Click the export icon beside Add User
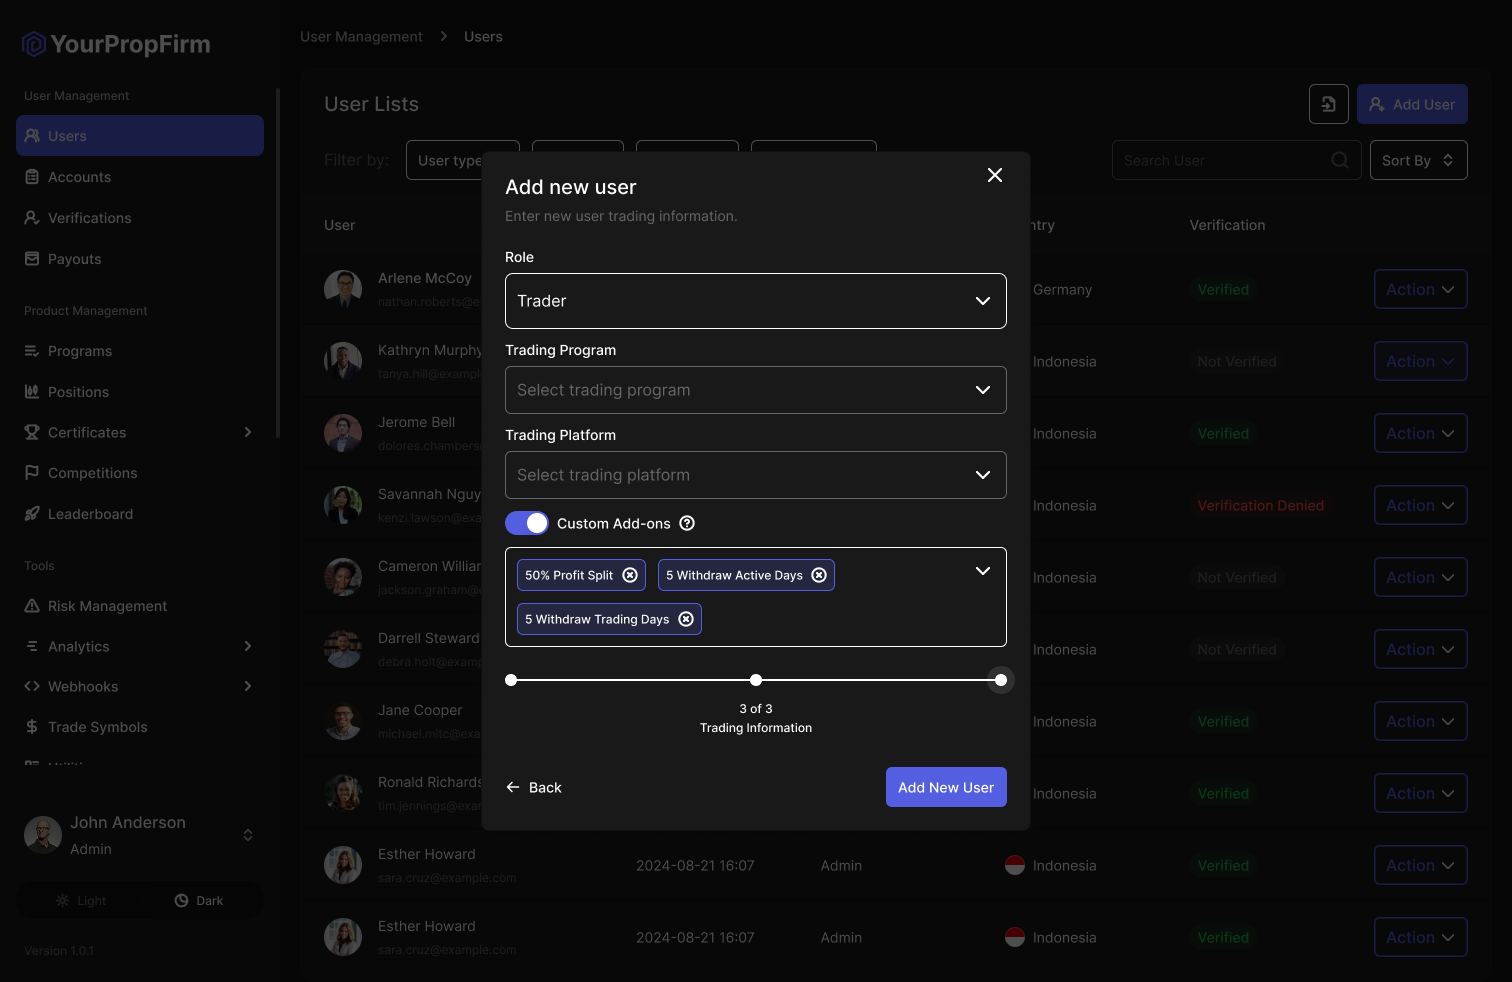1512x982 pixels. (x=1328, y=104)
